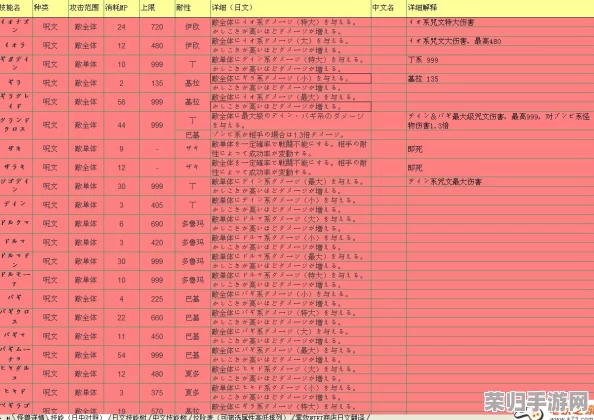Screen dimensions: 594x420
Task: Click the upper limit cell showing 405
Action: click(x=157, y=205)
